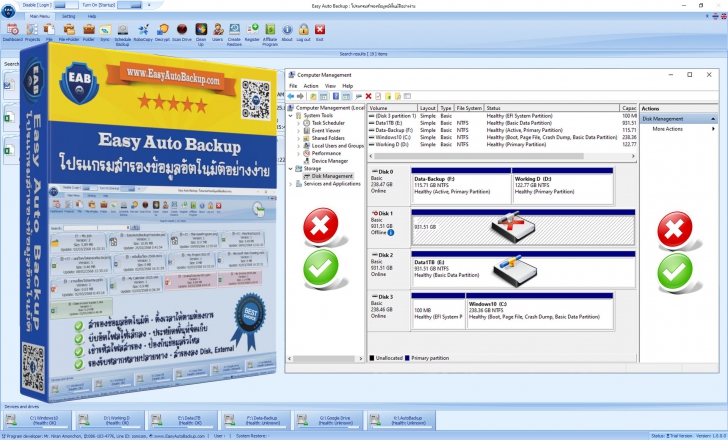Select Disk Management in the tree
This screenshot has width=728, height=440.
pos(332,176)
